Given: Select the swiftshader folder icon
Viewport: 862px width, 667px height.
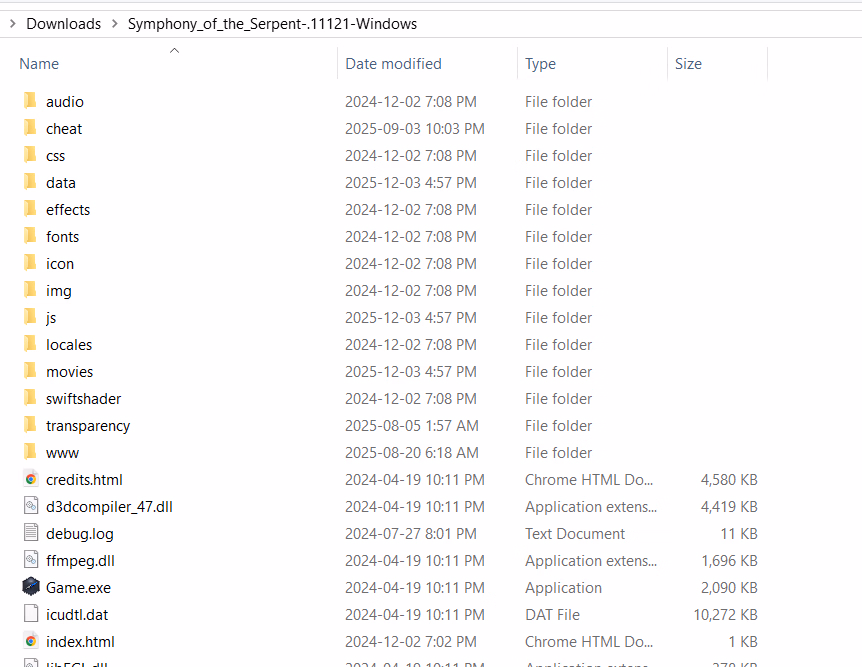Looking at the screenshot, I should coord(30,398).
